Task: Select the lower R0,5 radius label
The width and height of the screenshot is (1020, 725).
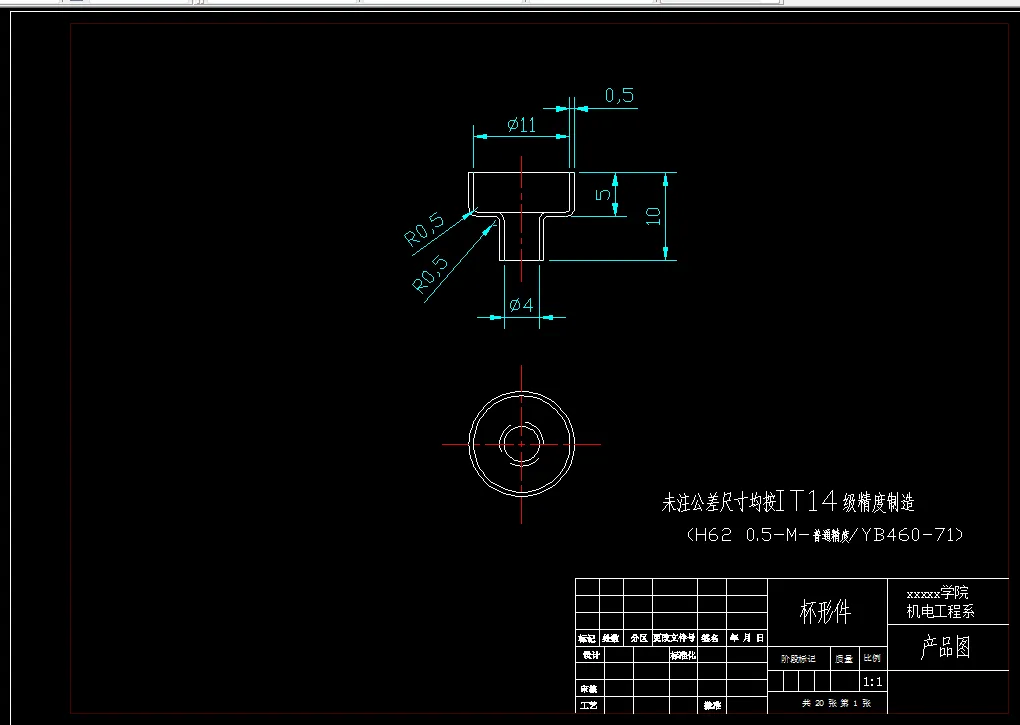Action: coord(431,274)
